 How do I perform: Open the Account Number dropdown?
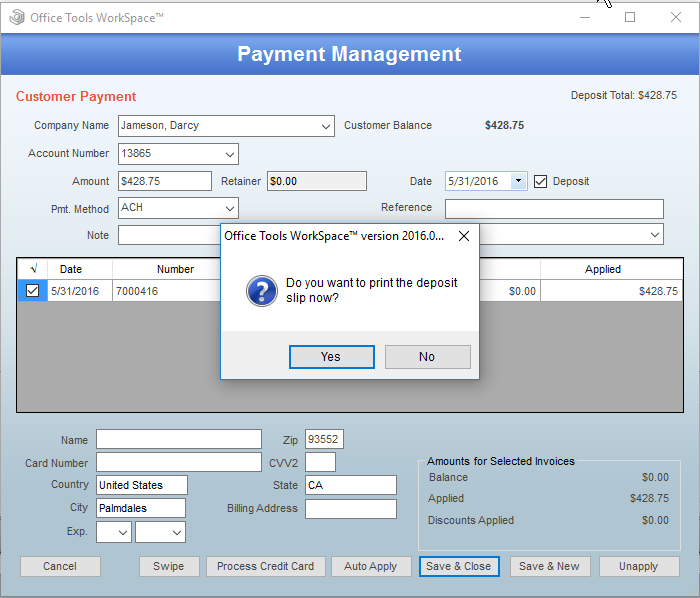click(230, 154)
